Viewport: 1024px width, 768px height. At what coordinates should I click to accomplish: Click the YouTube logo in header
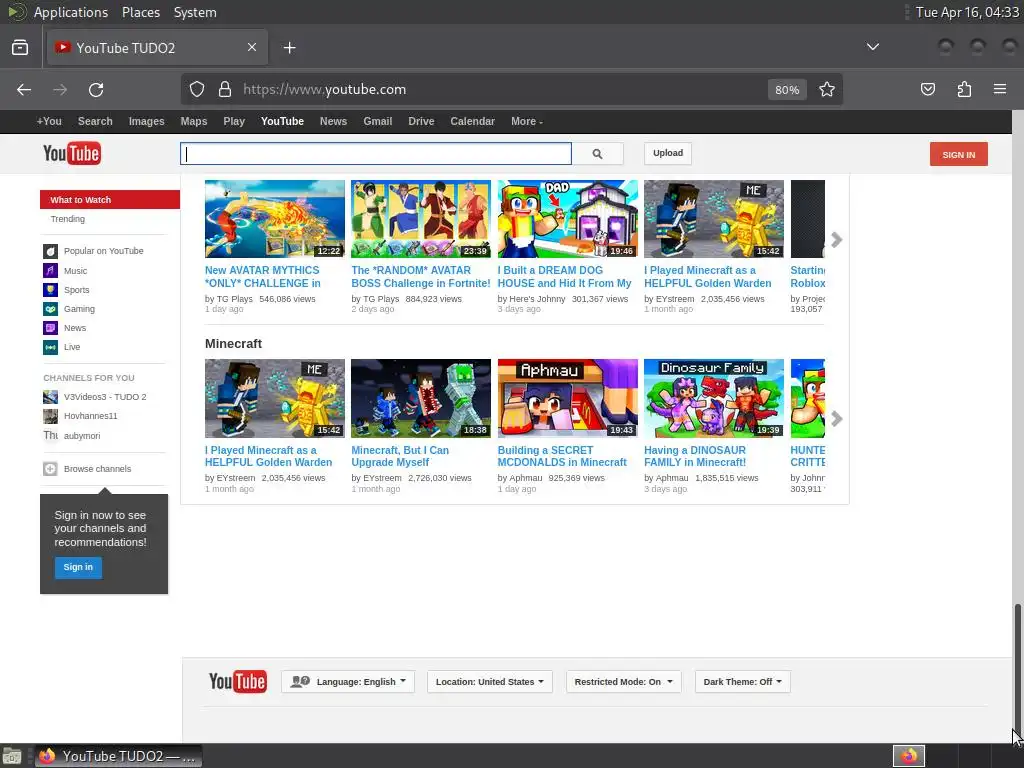pos(72,154)
